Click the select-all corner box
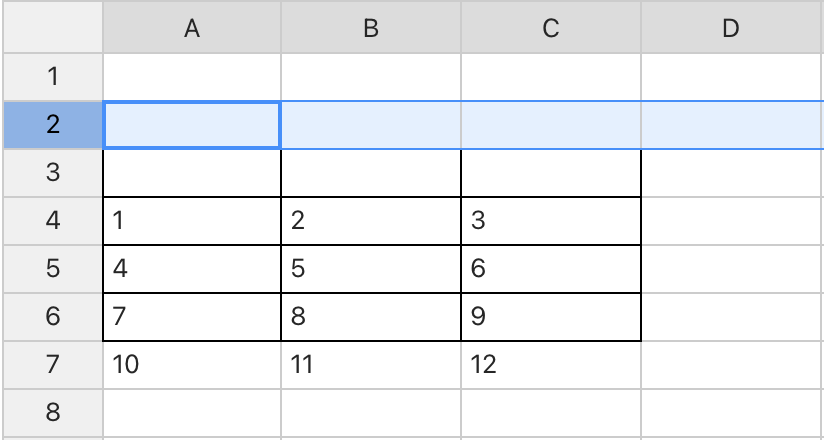Viewport: 824px width, 440px height. point(53,27)
